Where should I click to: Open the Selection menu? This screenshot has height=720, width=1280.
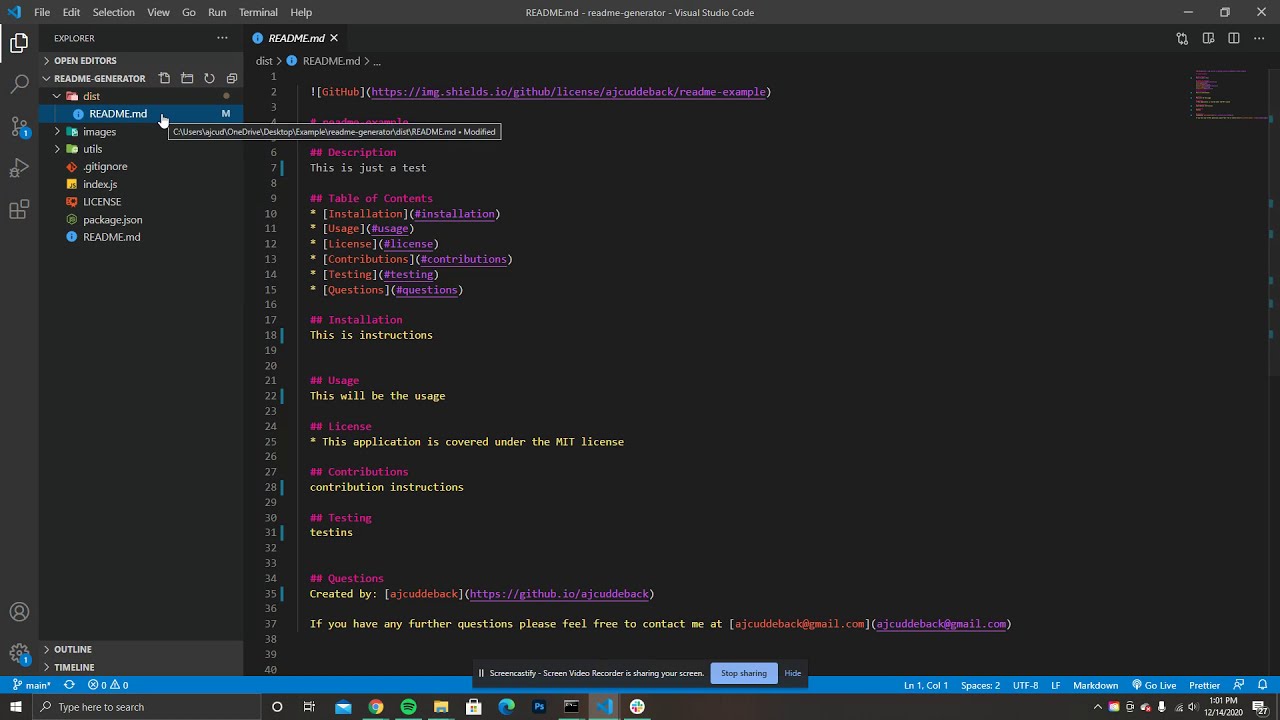pos(113,12)
